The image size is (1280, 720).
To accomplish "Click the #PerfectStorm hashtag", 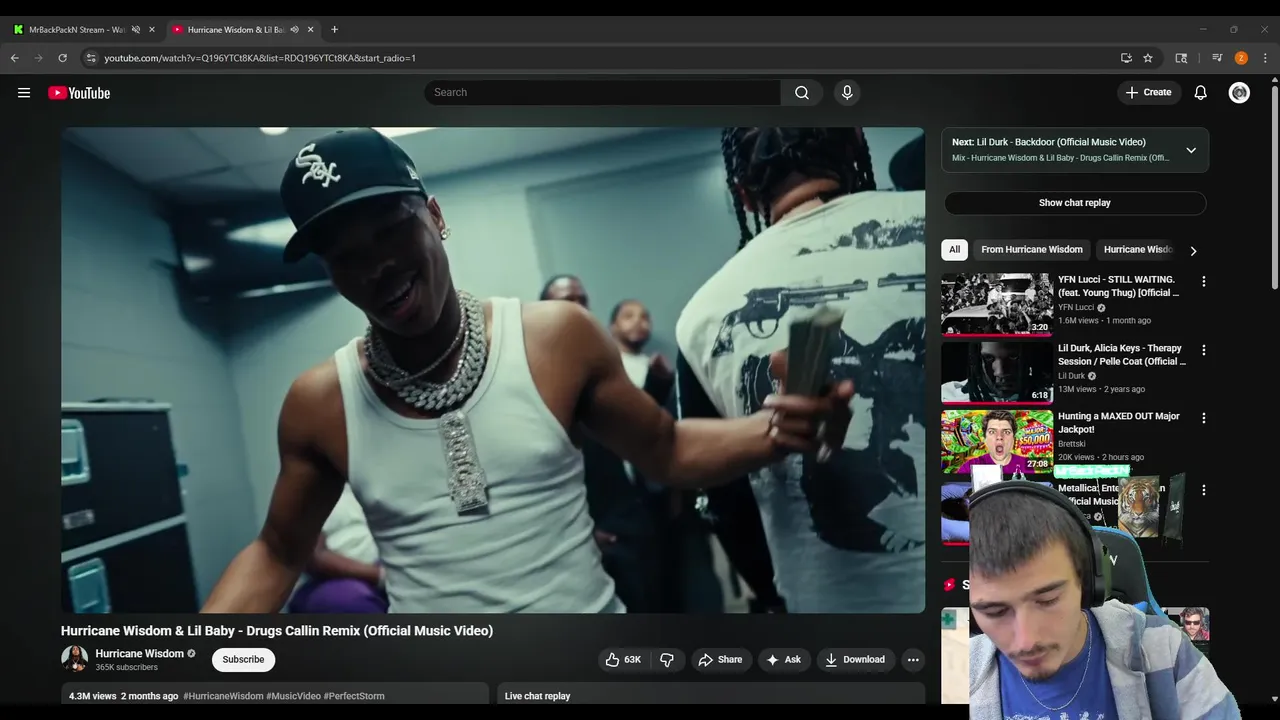I will click(354, 696).
